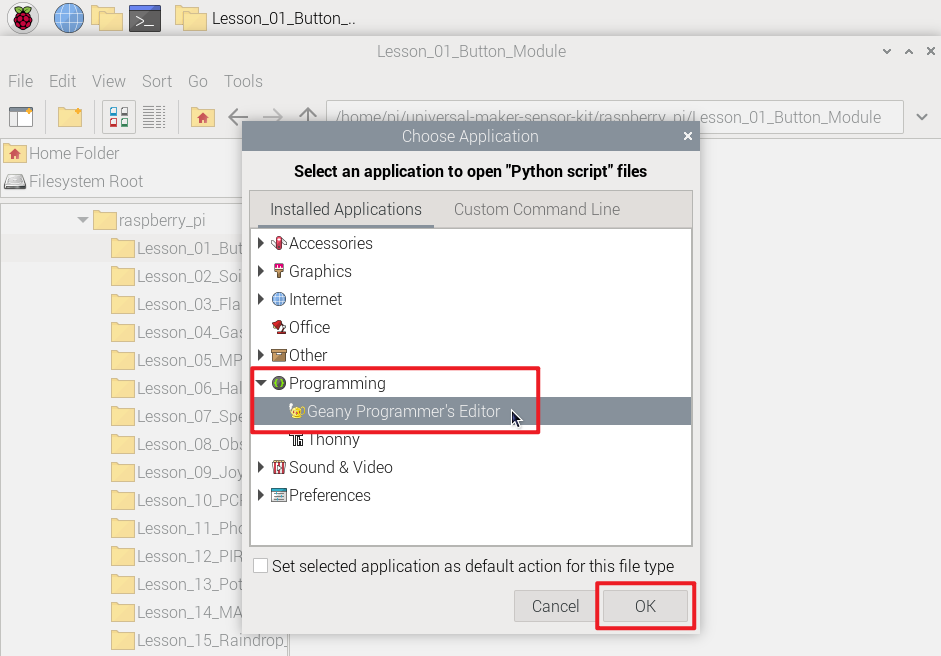Select the Lesson_11_Pho folder in tree
941x656 pixels.
pos(176,528)
